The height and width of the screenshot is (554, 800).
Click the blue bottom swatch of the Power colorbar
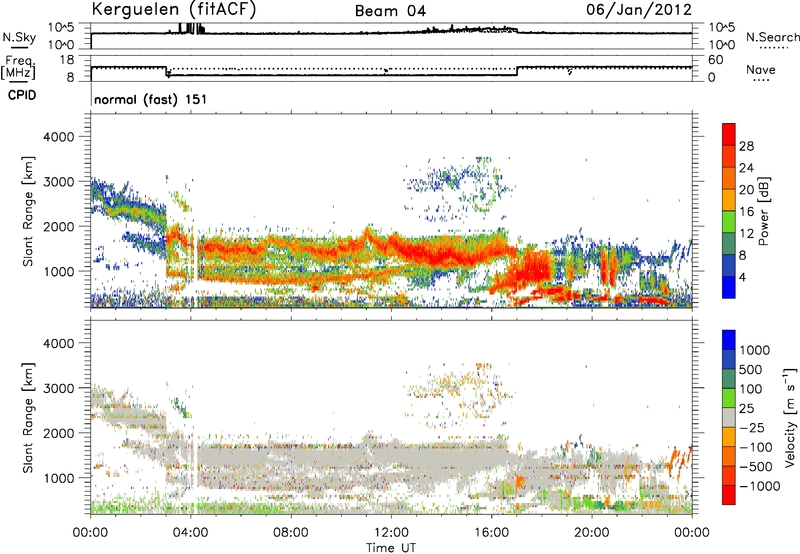729,287
